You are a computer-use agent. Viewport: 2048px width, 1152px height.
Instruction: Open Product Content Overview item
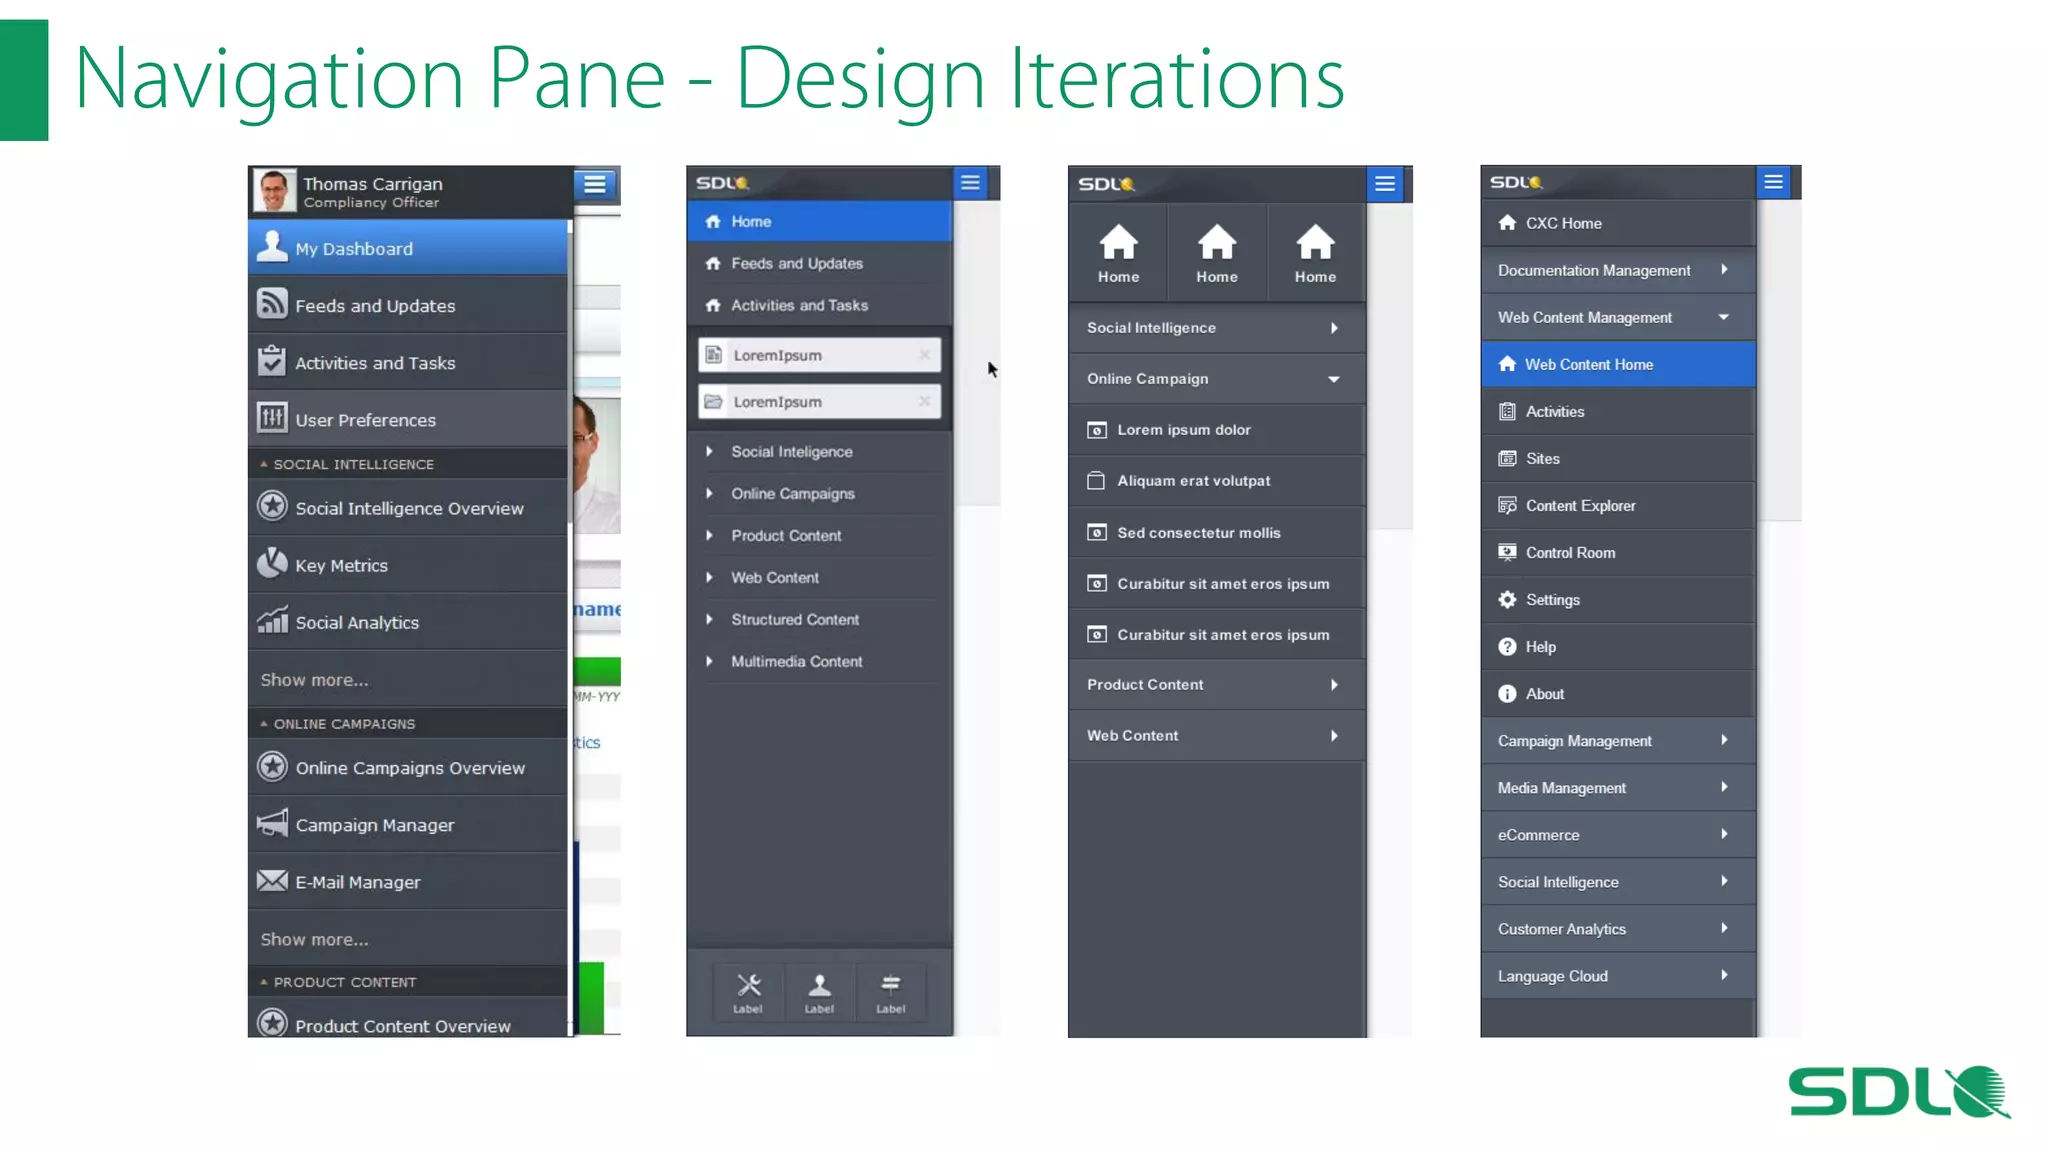point(408,1020)
